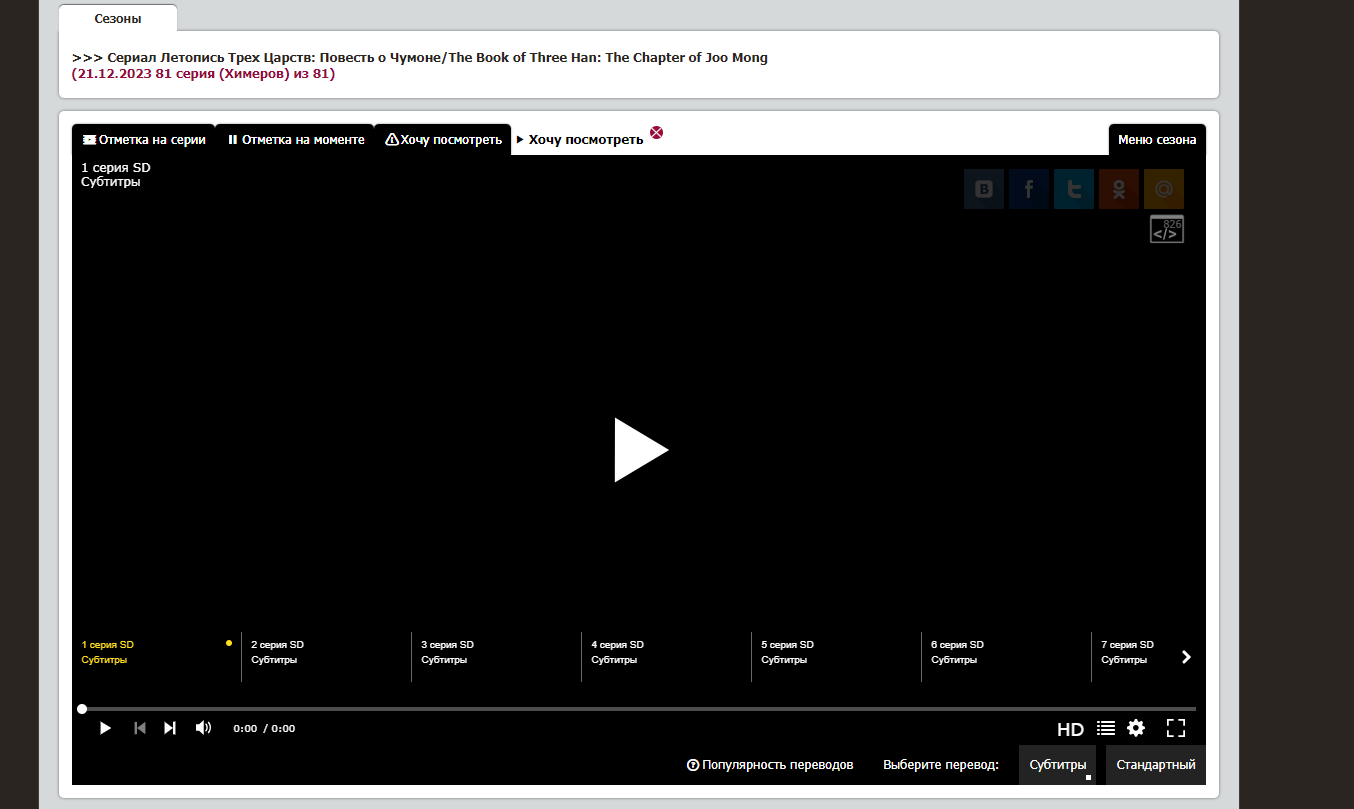
Task: Click the large center play button
Action: pyautogui.click(x=640, y=450)
